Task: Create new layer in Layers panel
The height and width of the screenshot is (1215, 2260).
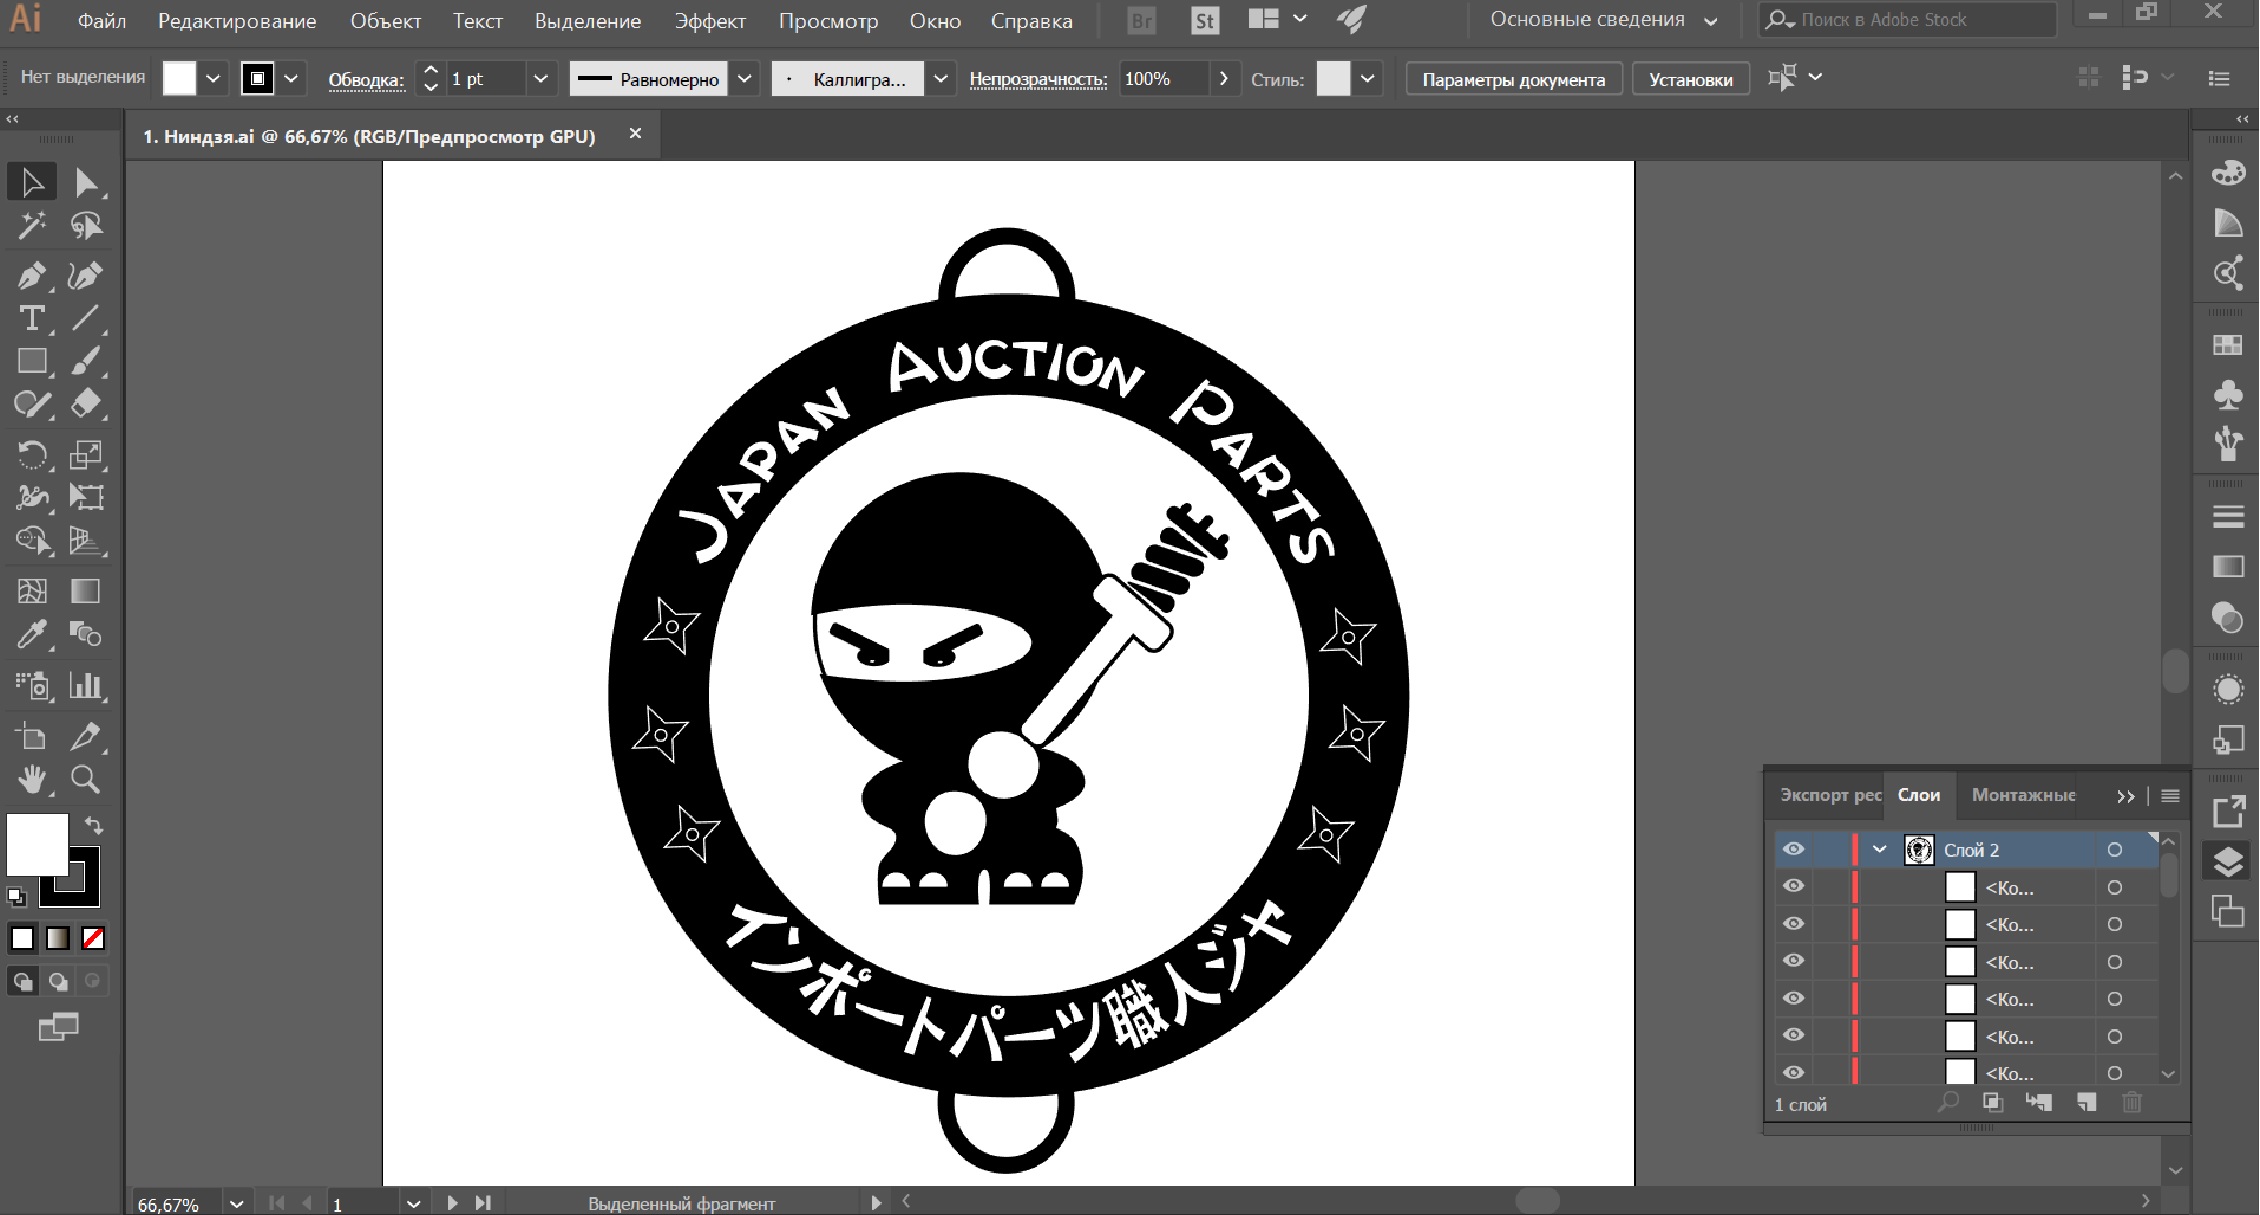Action: (2085, 1102)
